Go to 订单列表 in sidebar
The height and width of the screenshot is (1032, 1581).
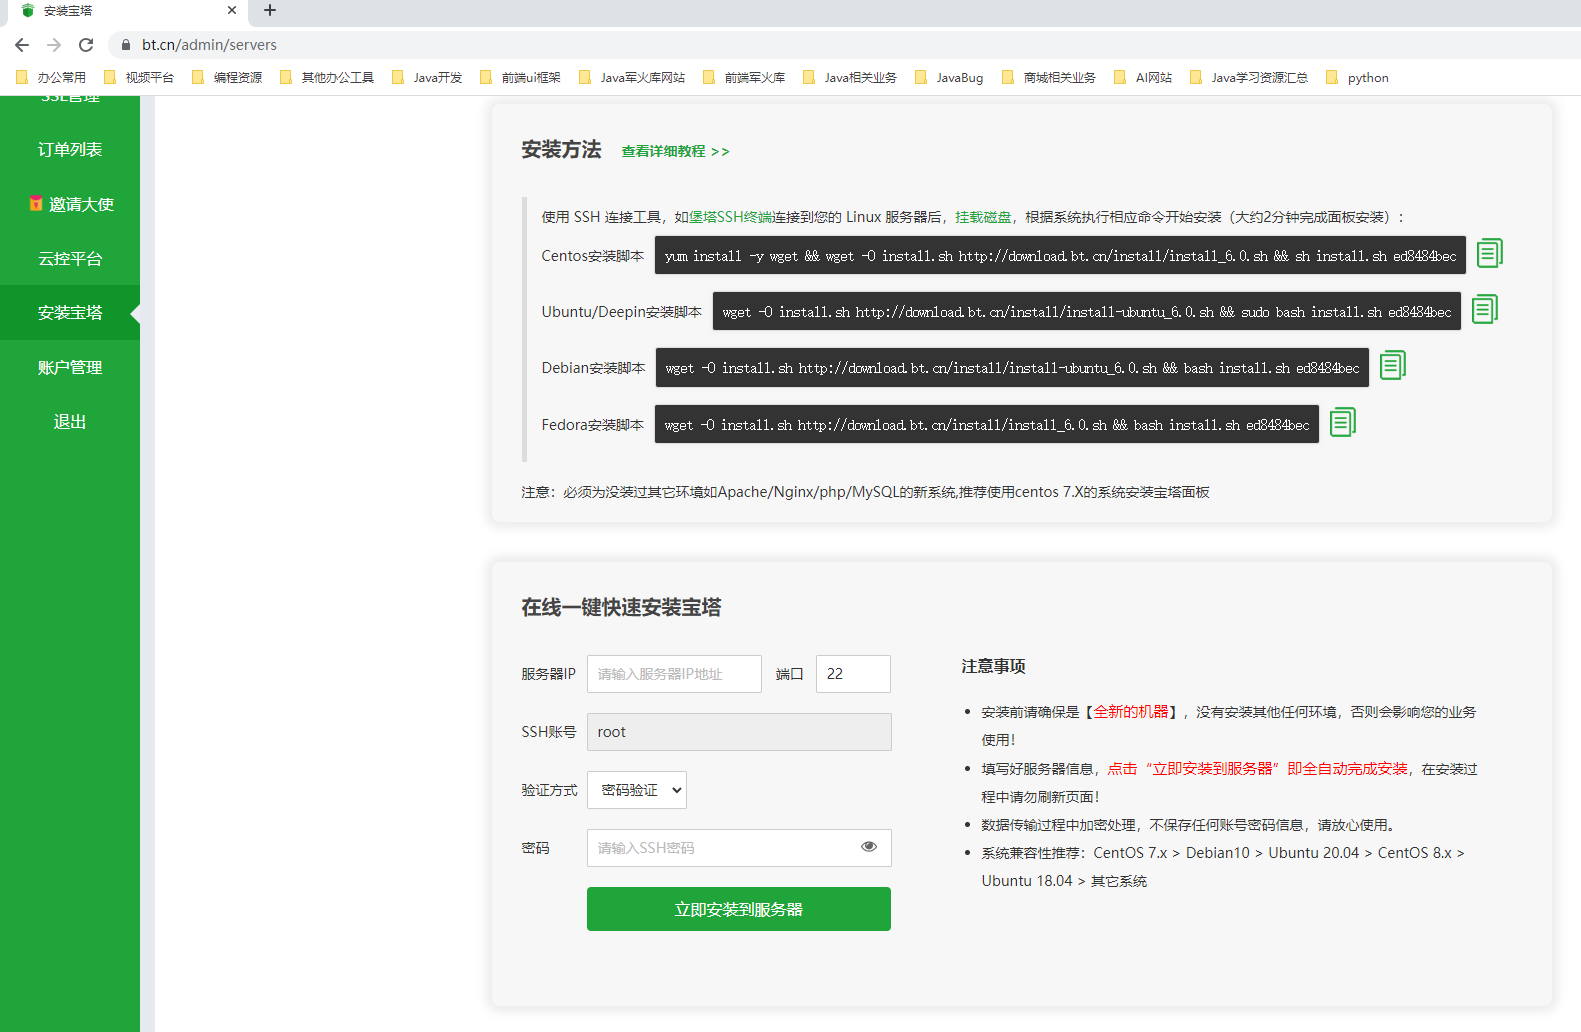[x=70, y=149]
